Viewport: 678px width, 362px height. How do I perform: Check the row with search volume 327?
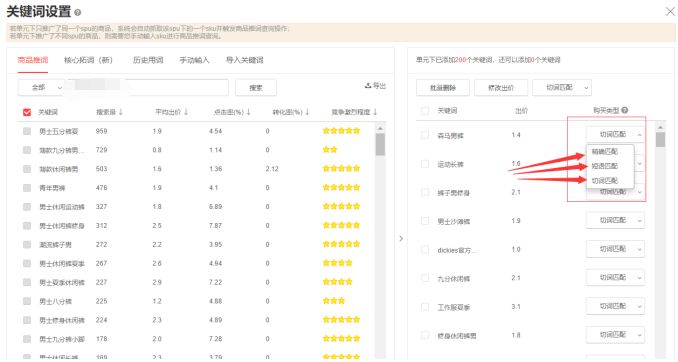coord(27,207)
